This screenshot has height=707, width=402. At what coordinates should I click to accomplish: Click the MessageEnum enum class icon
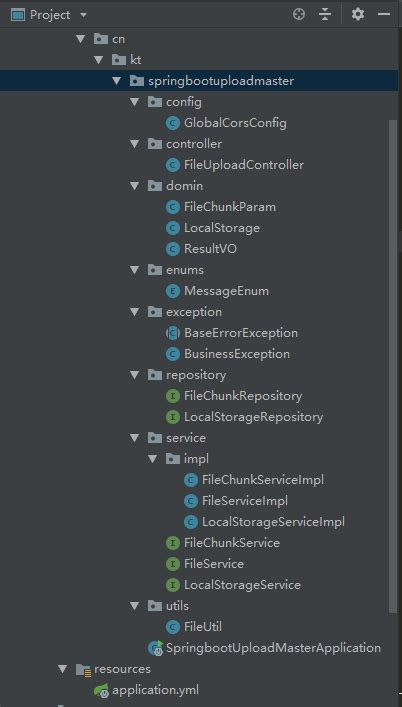click(x=173, y=291)
